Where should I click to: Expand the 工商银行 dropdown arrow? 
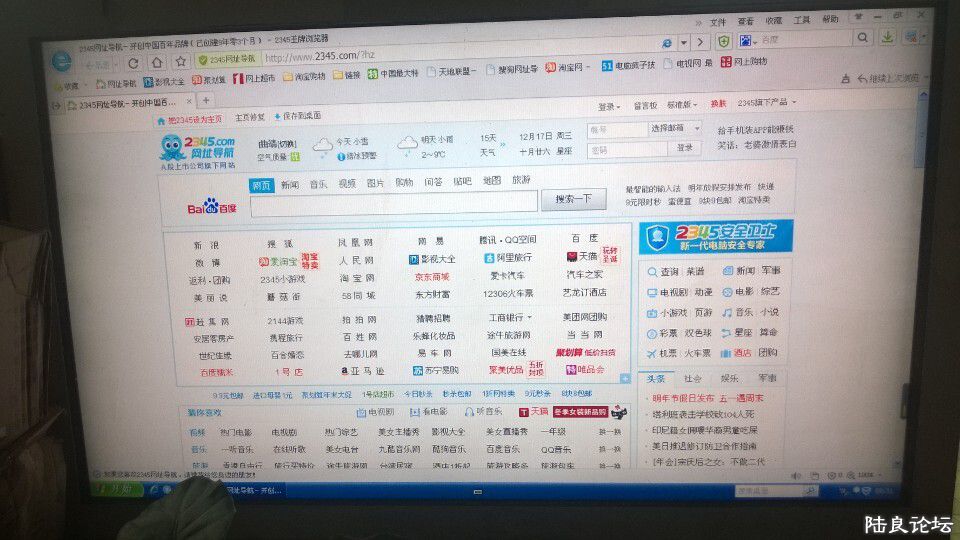(529, 317)
